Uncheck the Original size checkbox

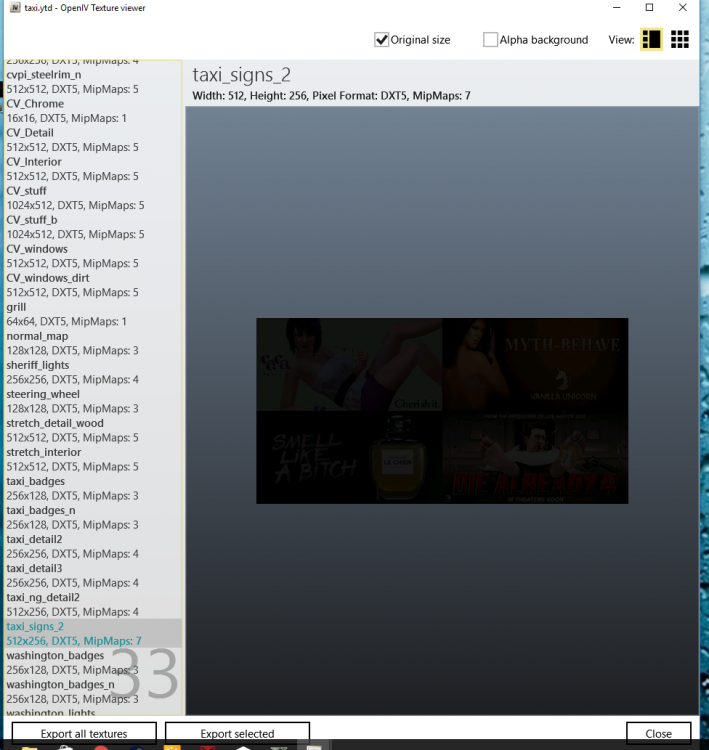coord(381,40)
